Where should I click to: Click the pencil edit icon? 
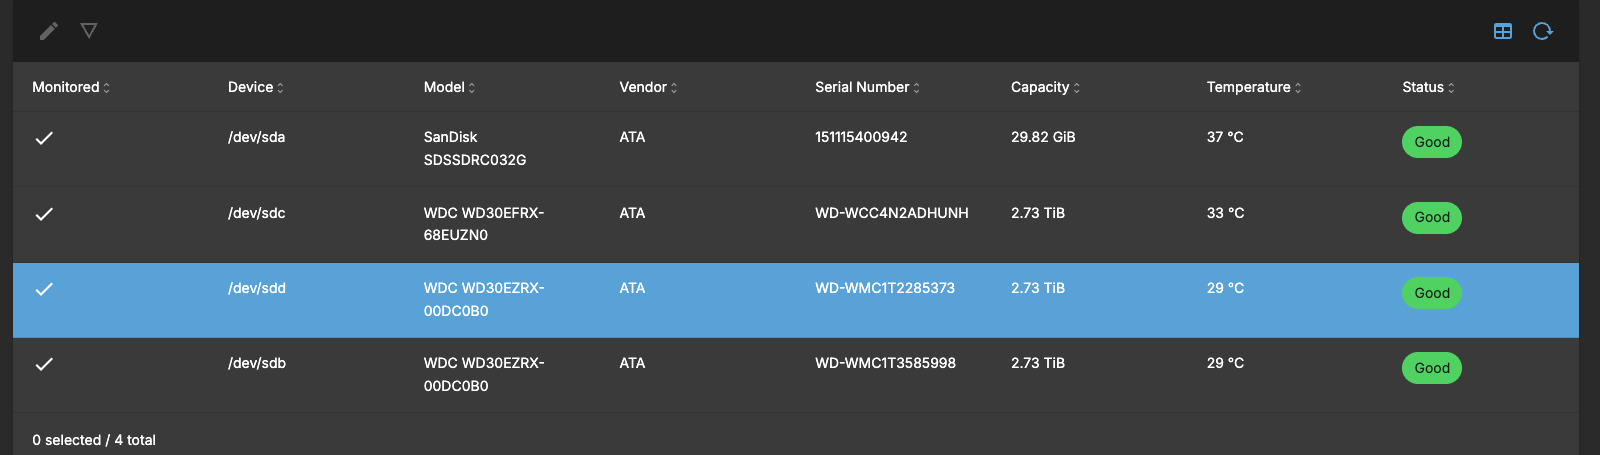[x=48, y=31]
